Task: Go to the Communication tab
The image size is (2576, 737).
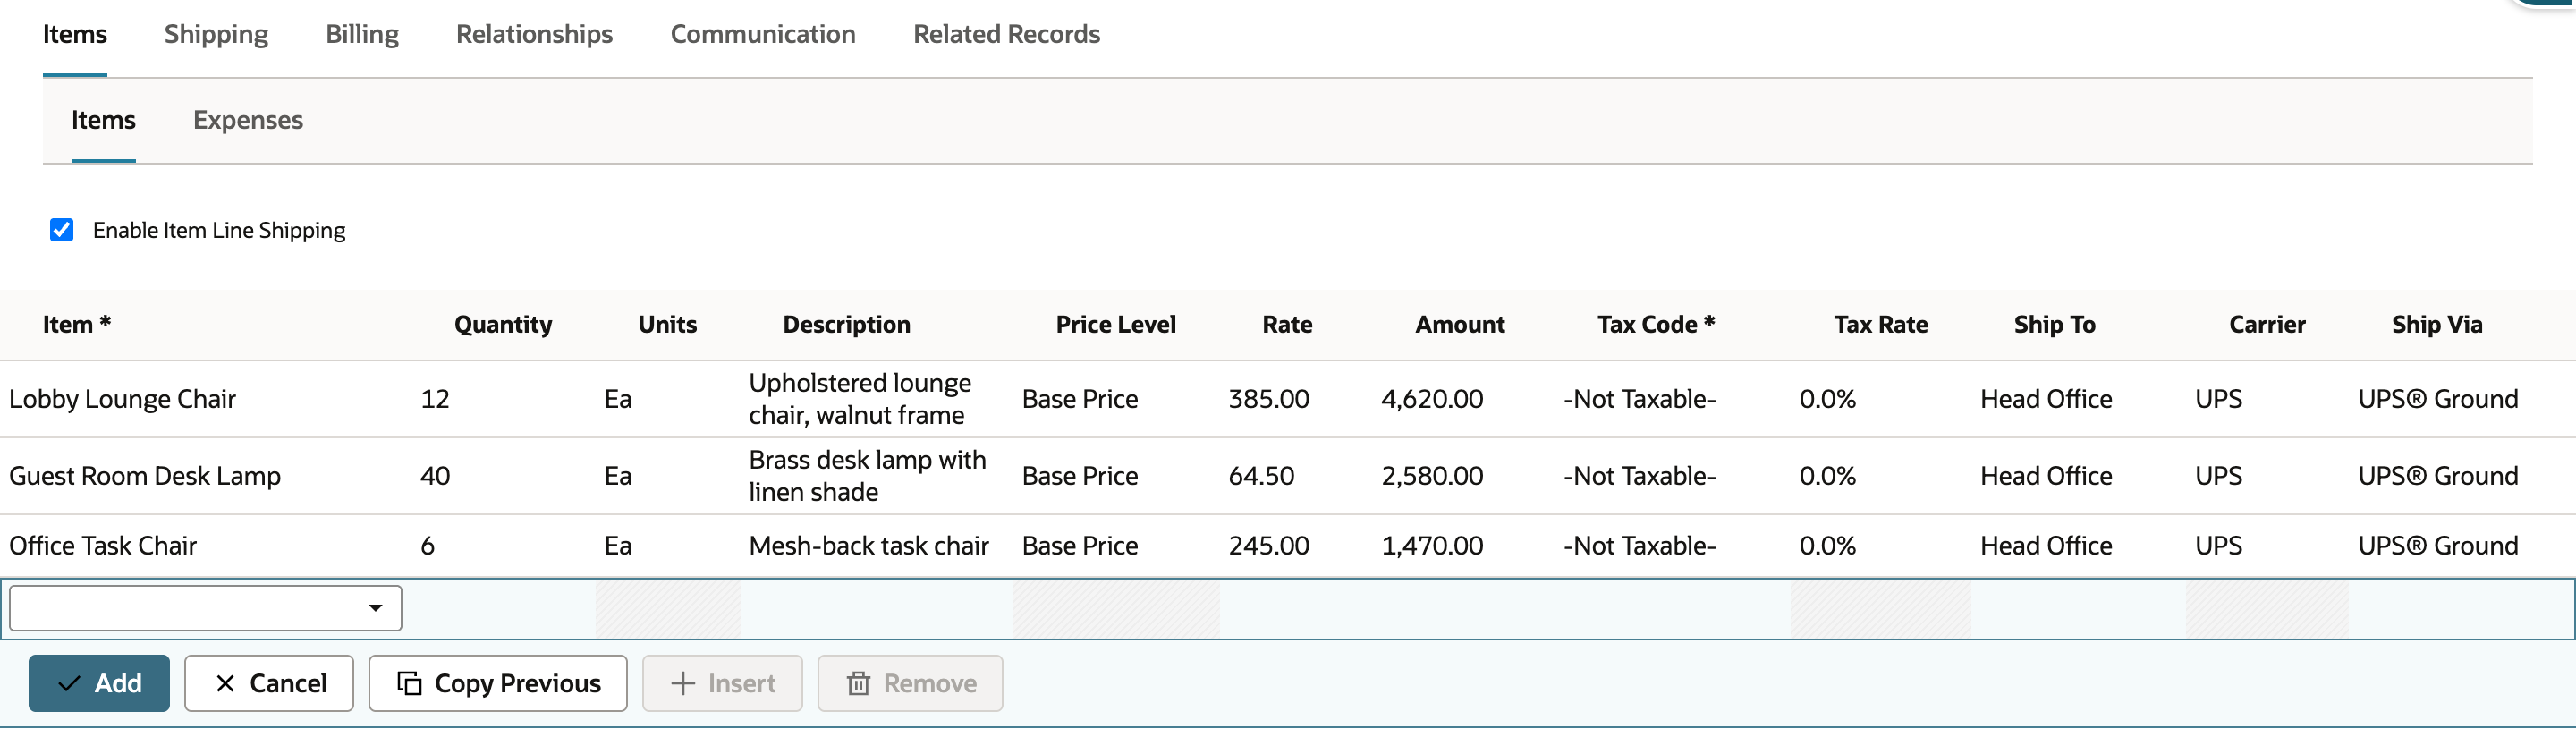Action: point(763,34)
